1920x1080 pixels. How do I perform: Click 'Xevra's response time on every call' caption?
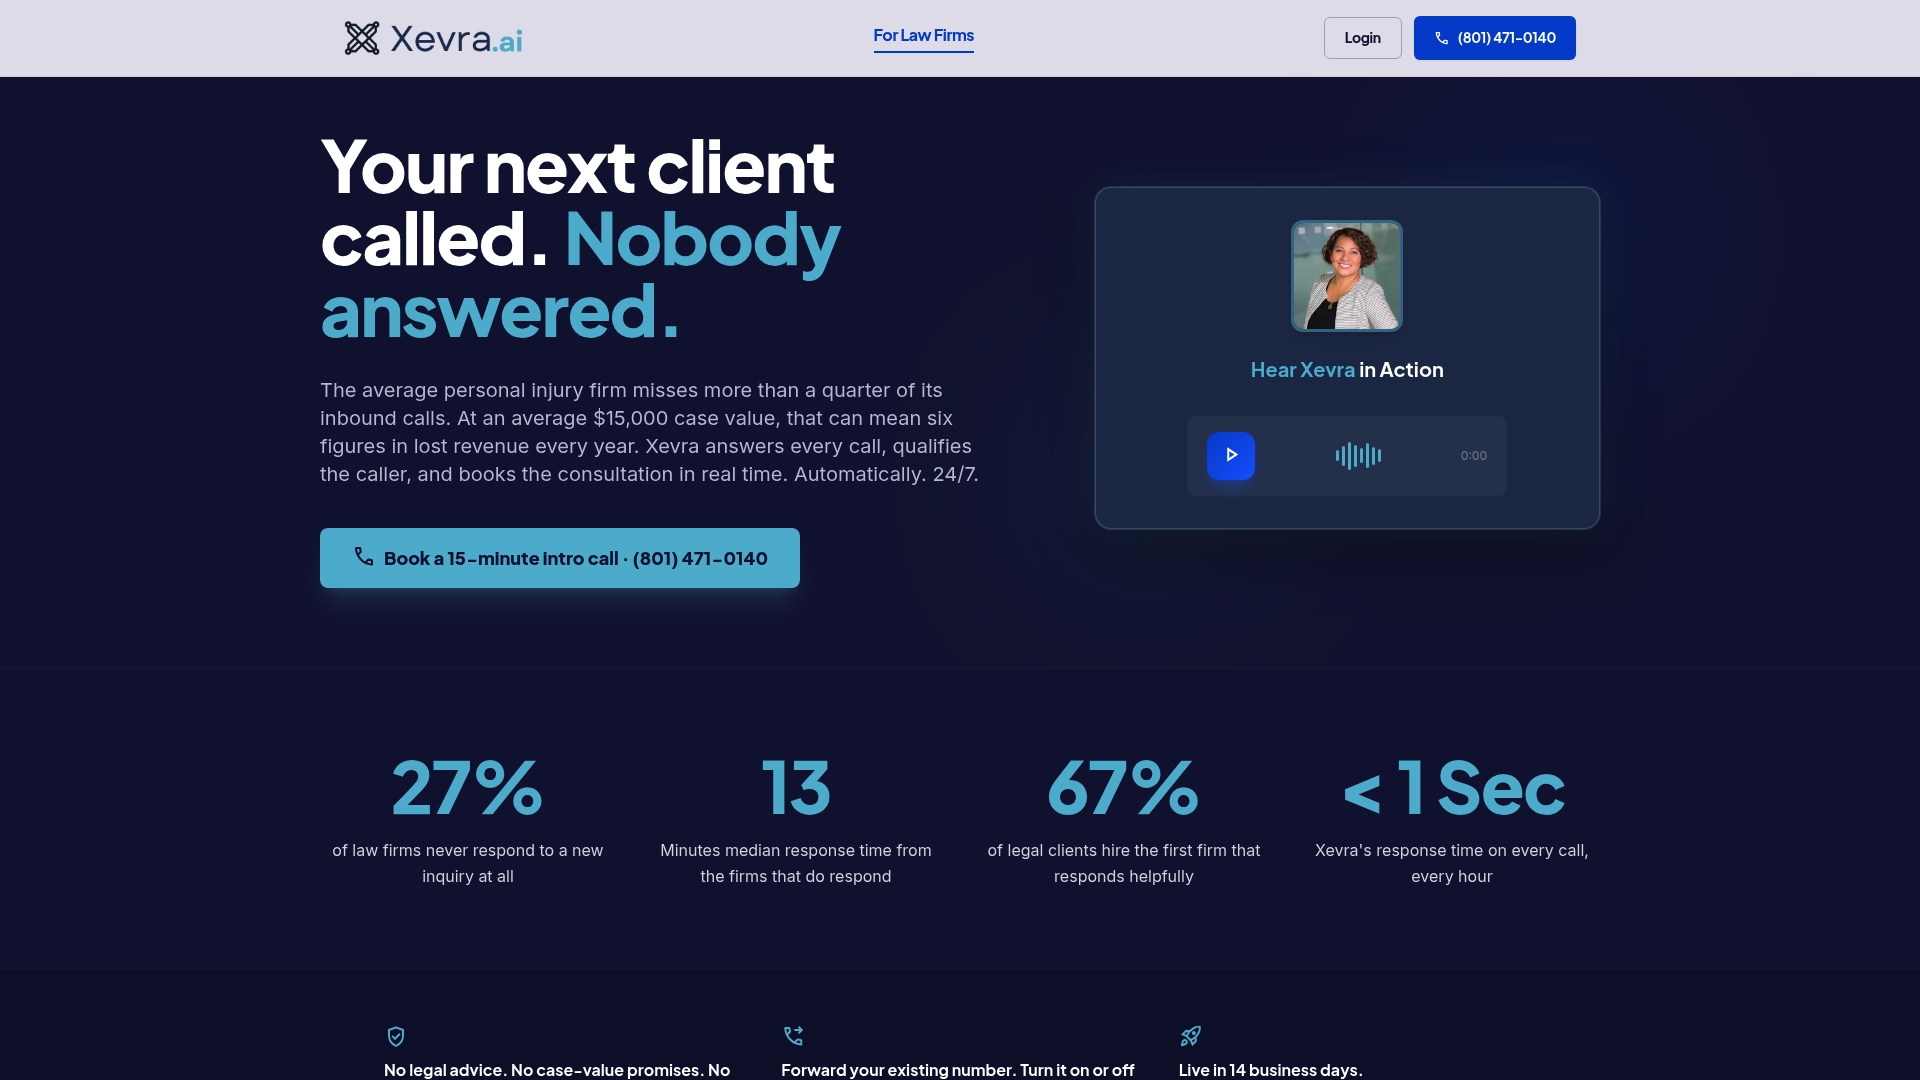point(1452,863)
